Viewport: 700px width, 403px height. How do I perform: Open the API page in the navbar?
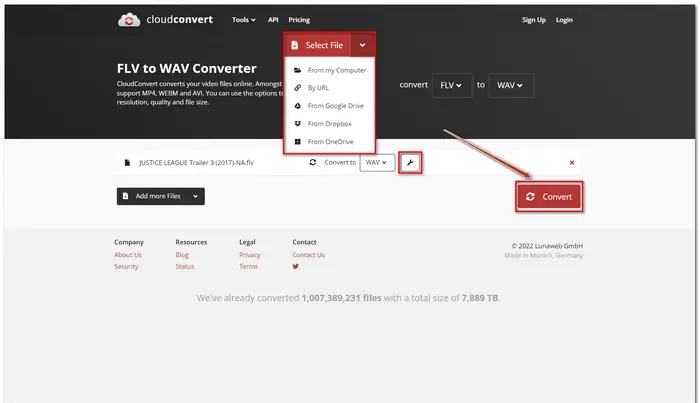273,20
